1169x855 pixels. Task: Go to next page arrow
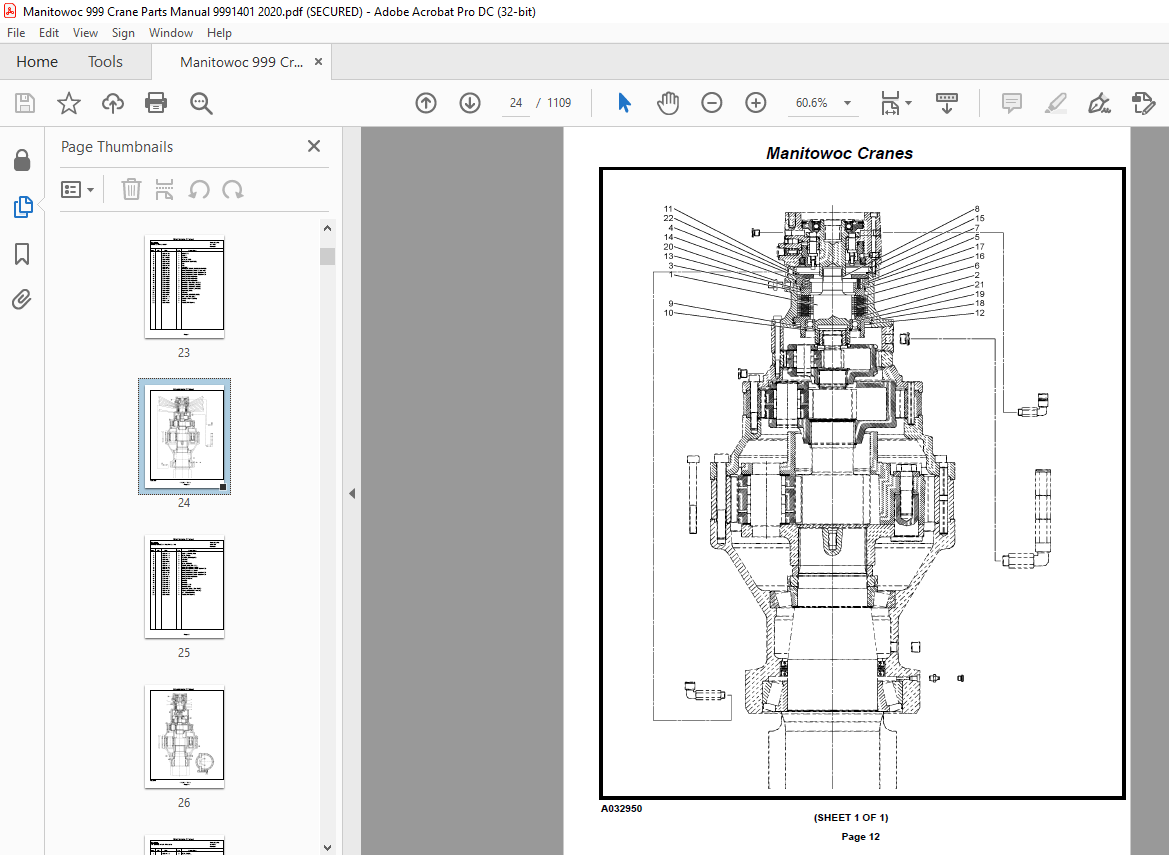(x=470, y=103)
